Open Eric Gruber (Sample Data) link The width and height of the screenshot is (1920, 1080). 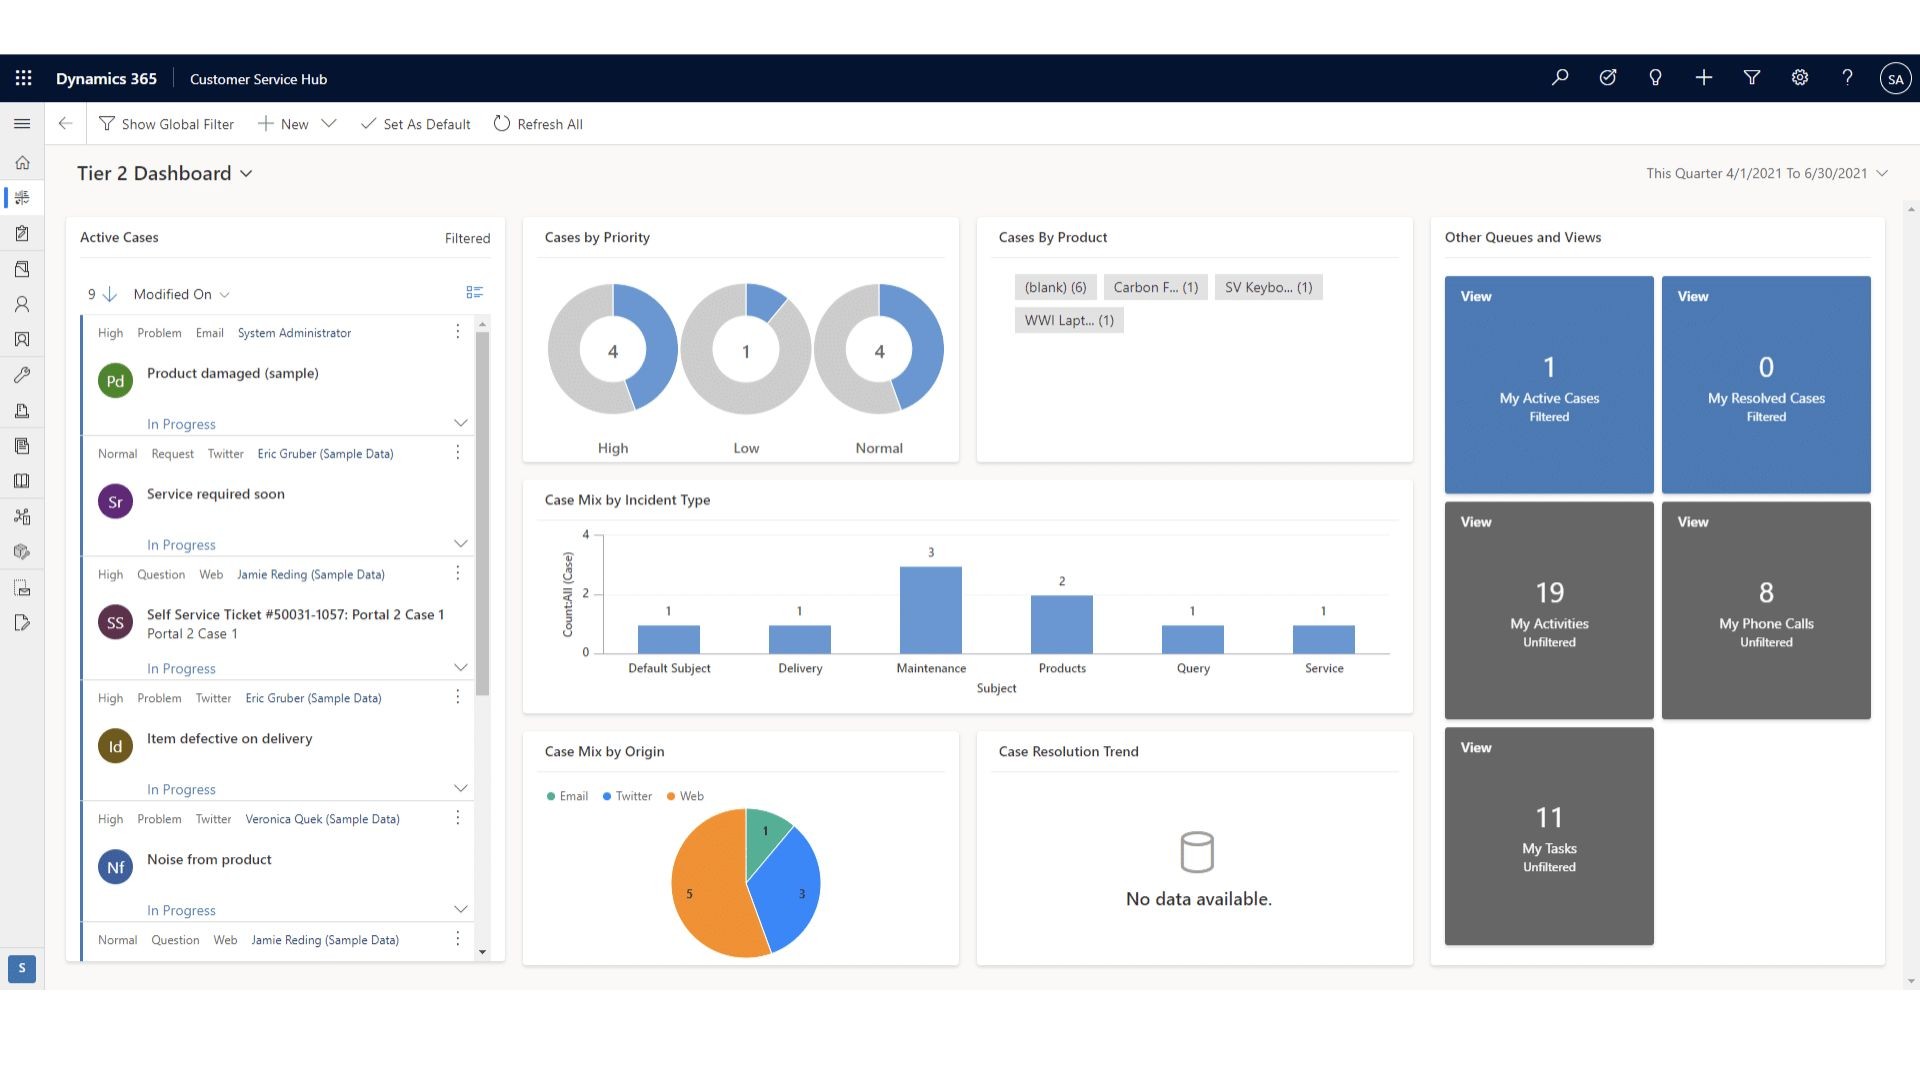click(325, 454)
